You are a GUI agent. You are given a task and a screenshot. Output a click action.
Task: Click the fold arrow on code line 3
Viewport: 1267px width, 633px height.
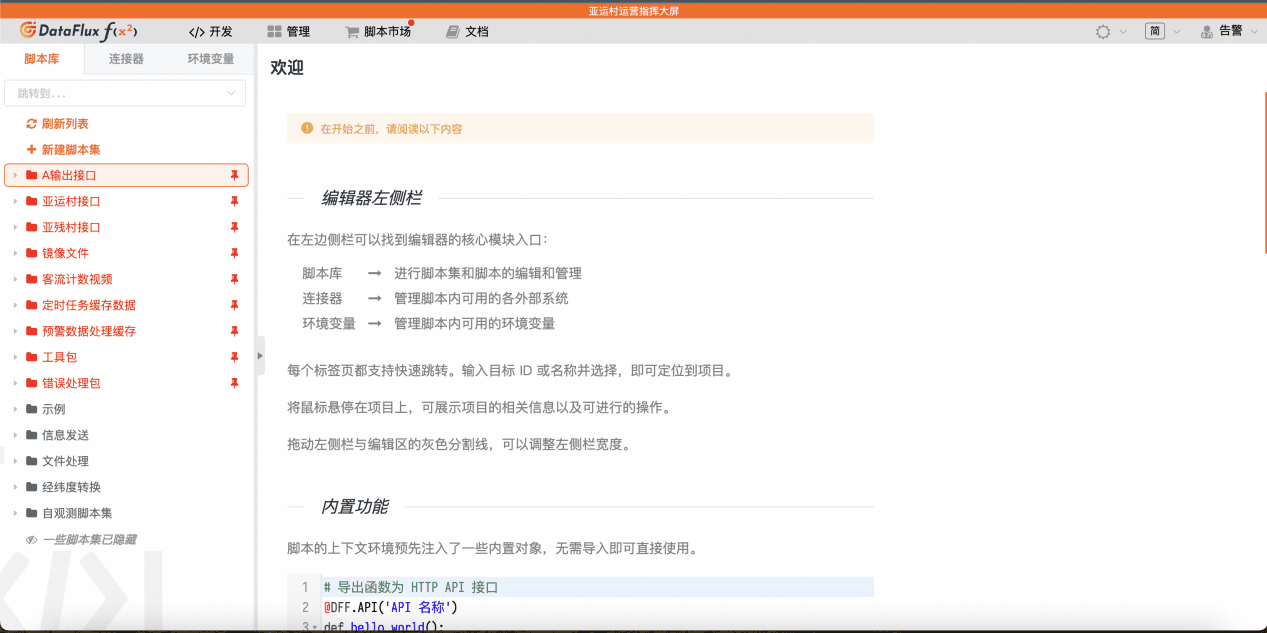coord(315,627)
